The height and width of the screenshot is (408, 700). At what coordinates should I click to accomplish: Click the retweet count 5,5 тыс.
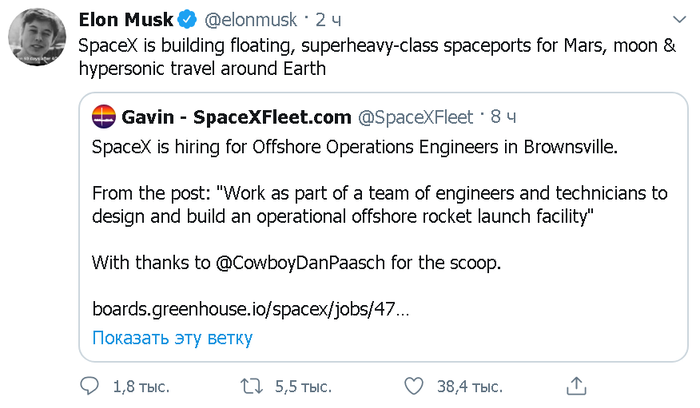302,386
